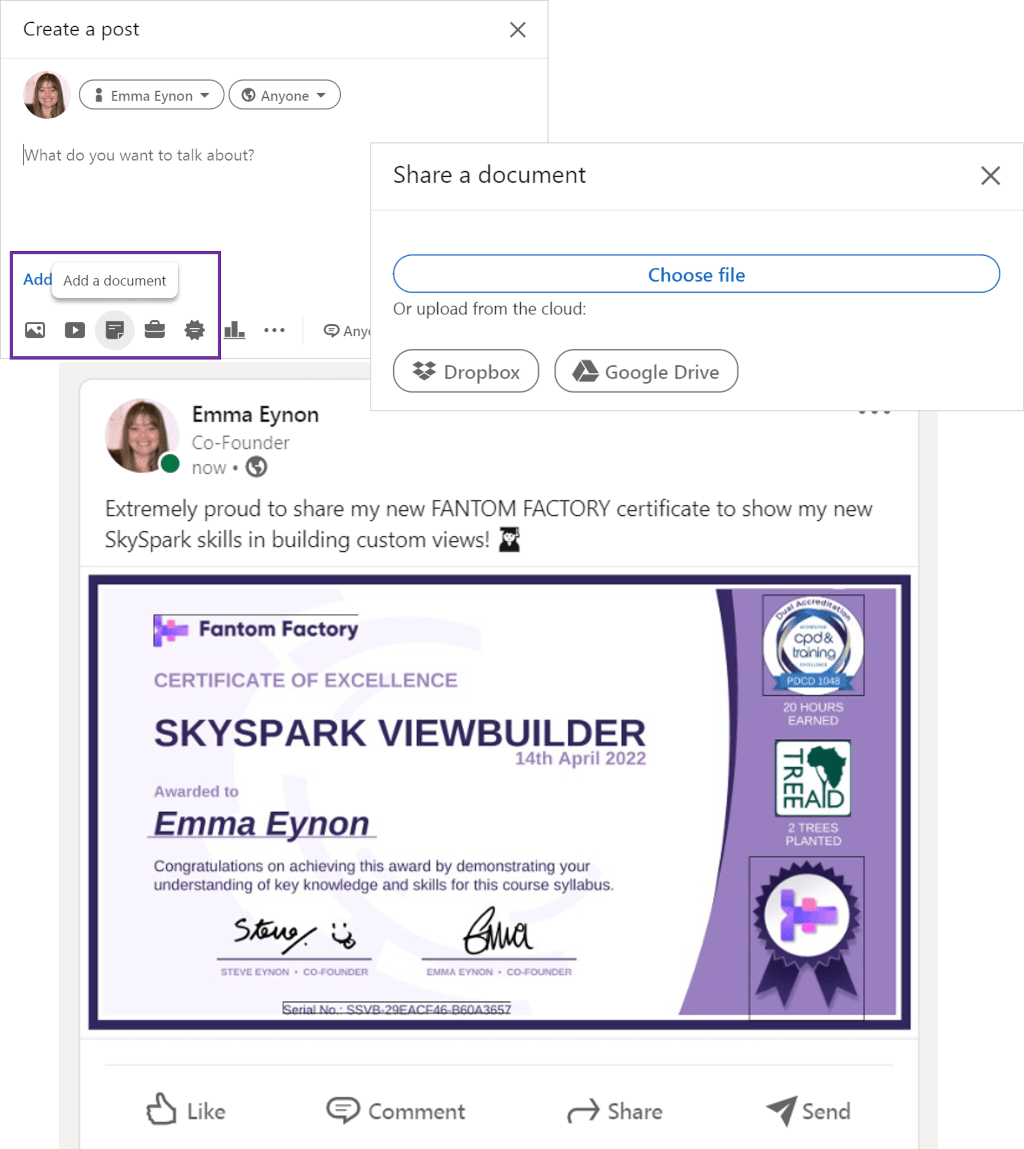Open the Anyone visibility dropdown
This screenshot has width=1024, height=1149.
coord(284,95)
